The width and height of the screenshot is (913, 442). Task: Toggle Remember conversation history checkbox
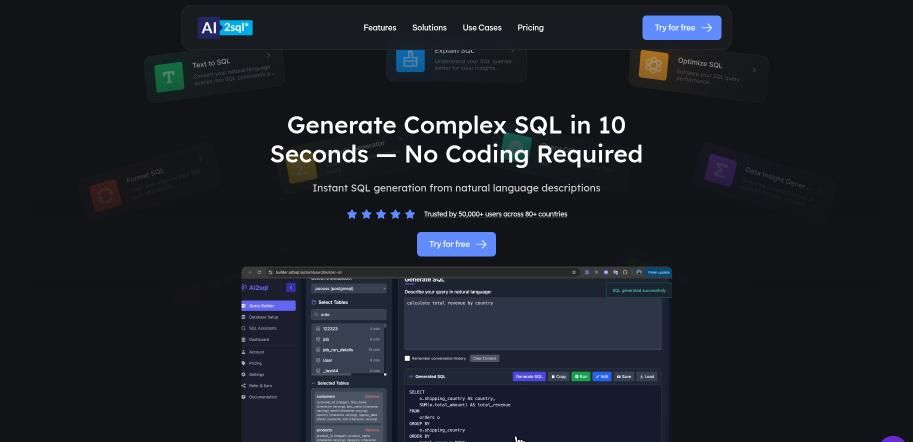(x=408, y=358)
